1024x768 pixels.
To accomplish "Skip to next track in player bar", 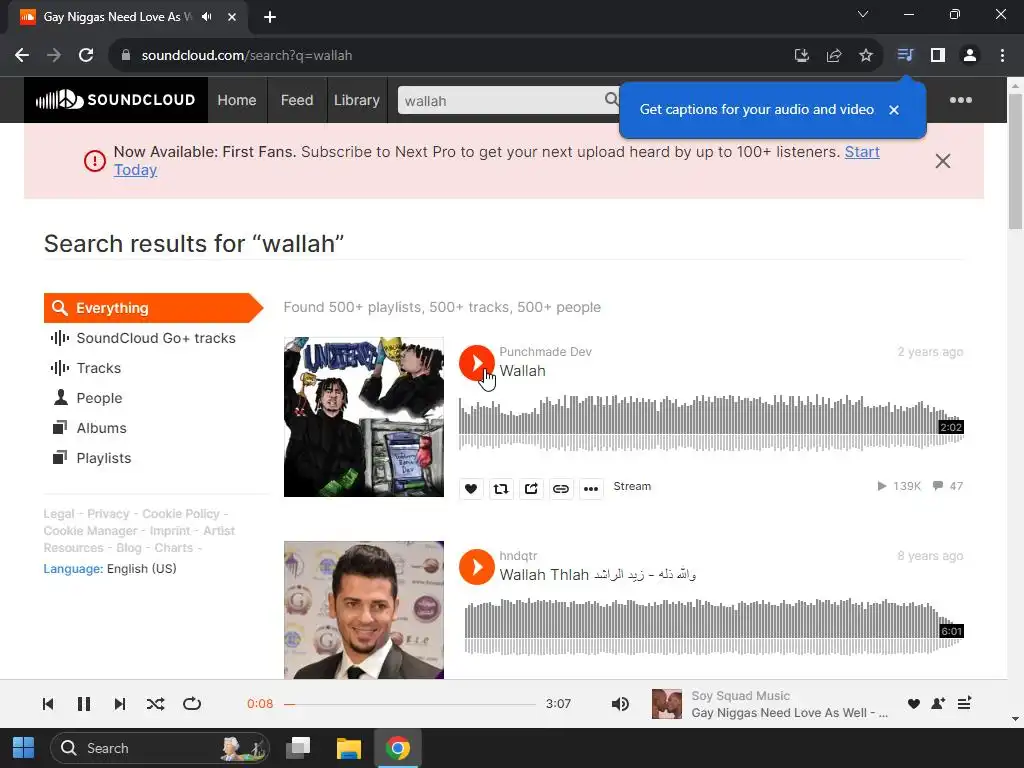I will (120, 704).
